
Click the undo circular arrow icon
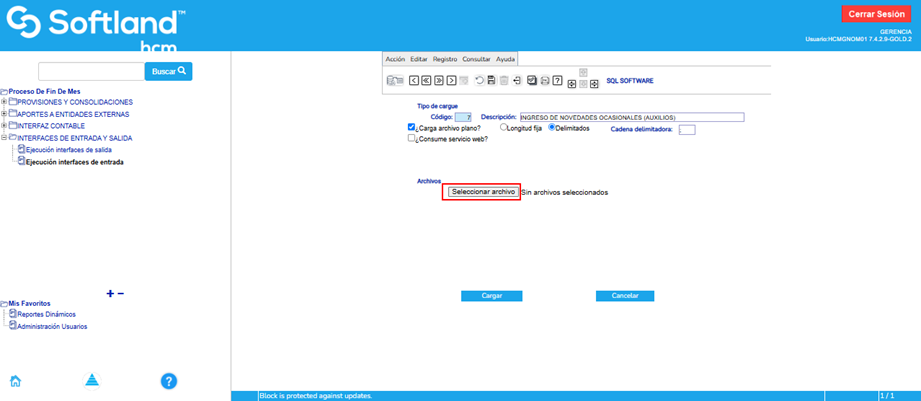(x=479, y=80)
